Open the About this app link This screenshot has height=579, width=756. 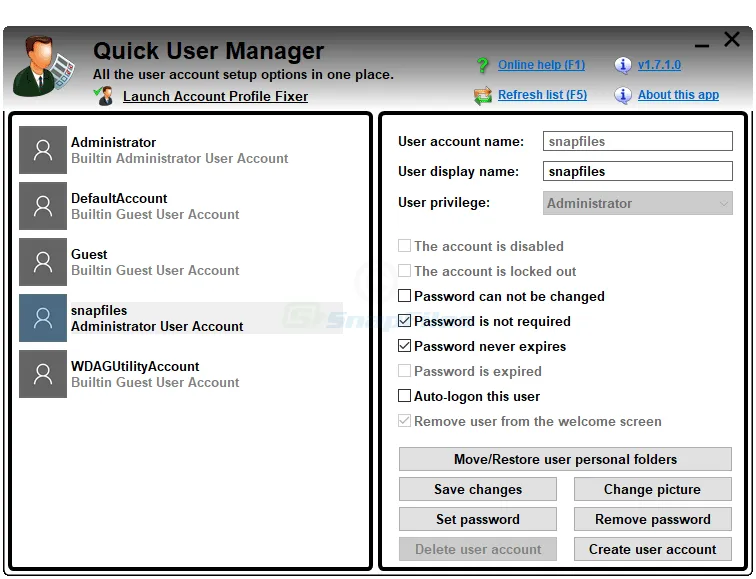tap(678, 95)
